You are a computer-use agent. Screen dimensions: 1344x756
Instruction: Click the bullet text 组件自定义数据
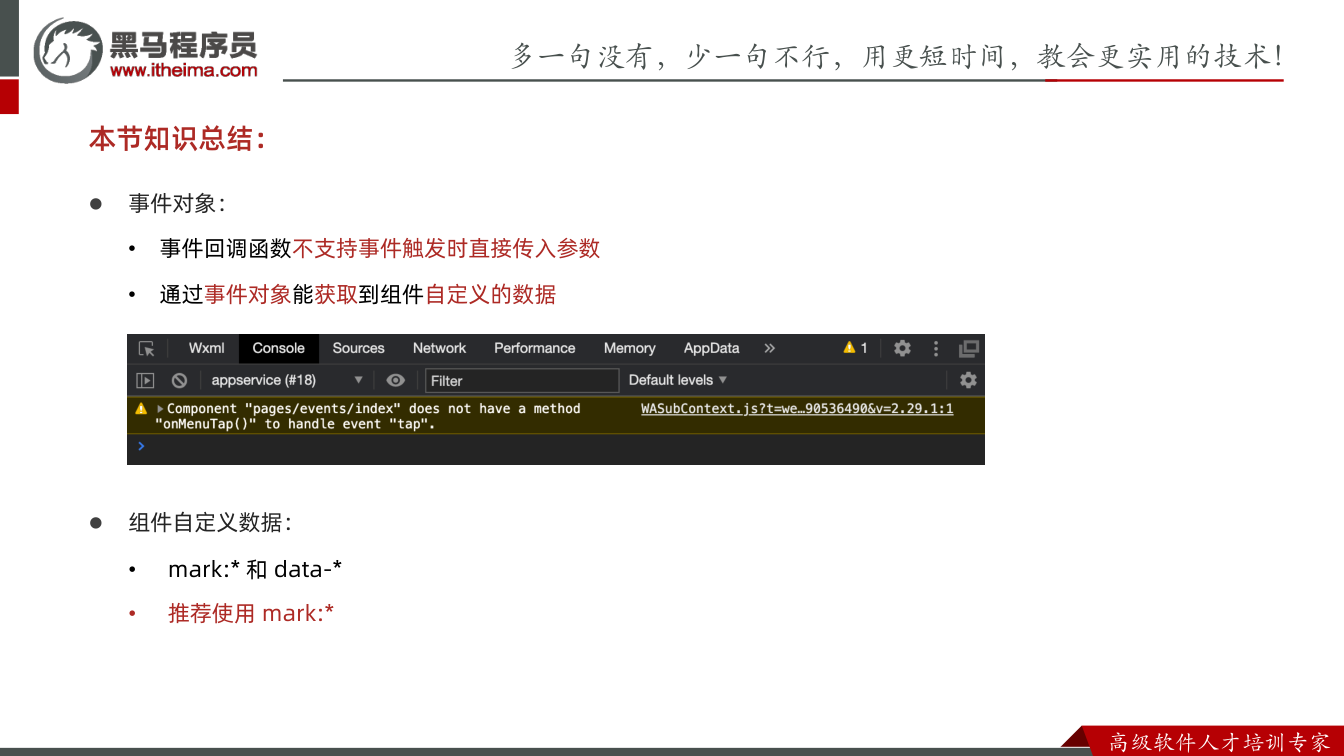click(x=210, y=523)
